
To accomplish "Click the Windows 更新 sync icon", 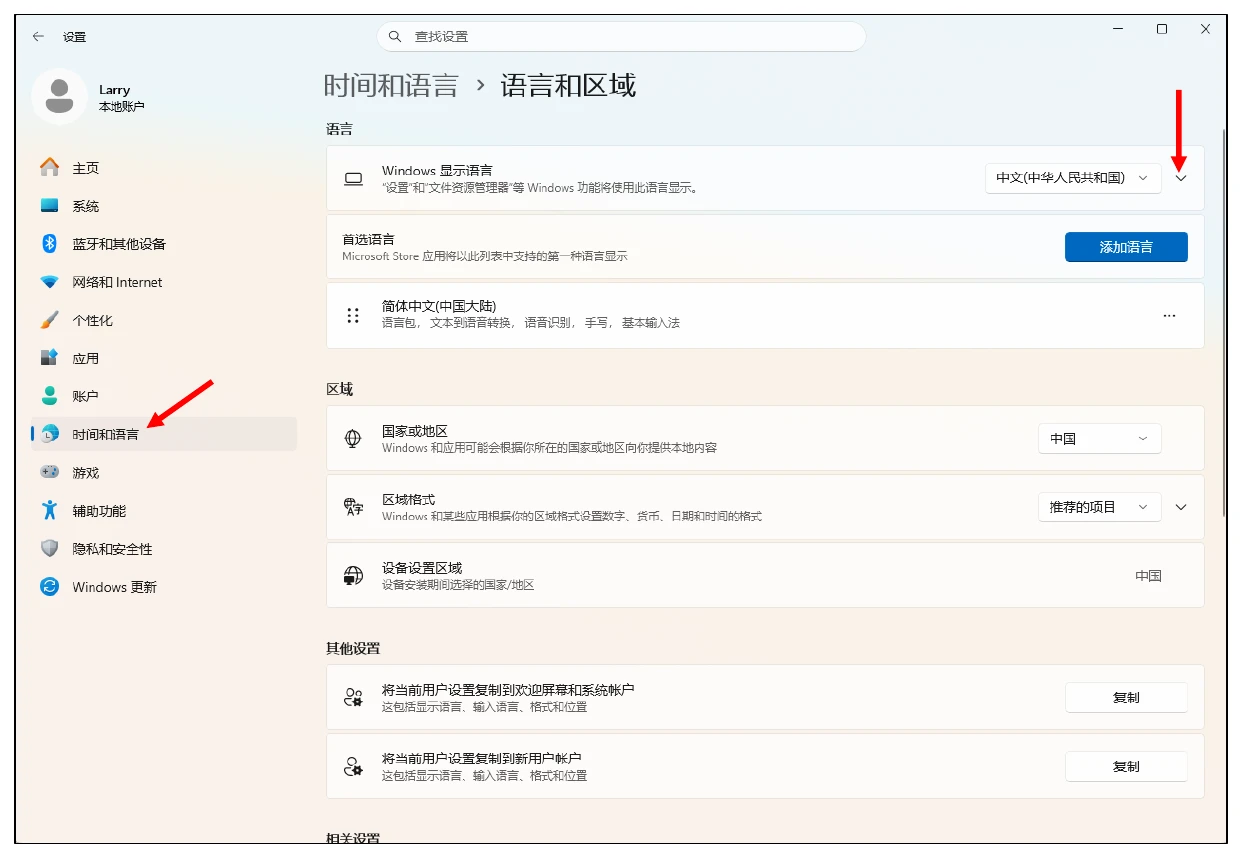I will pos(49,587).
